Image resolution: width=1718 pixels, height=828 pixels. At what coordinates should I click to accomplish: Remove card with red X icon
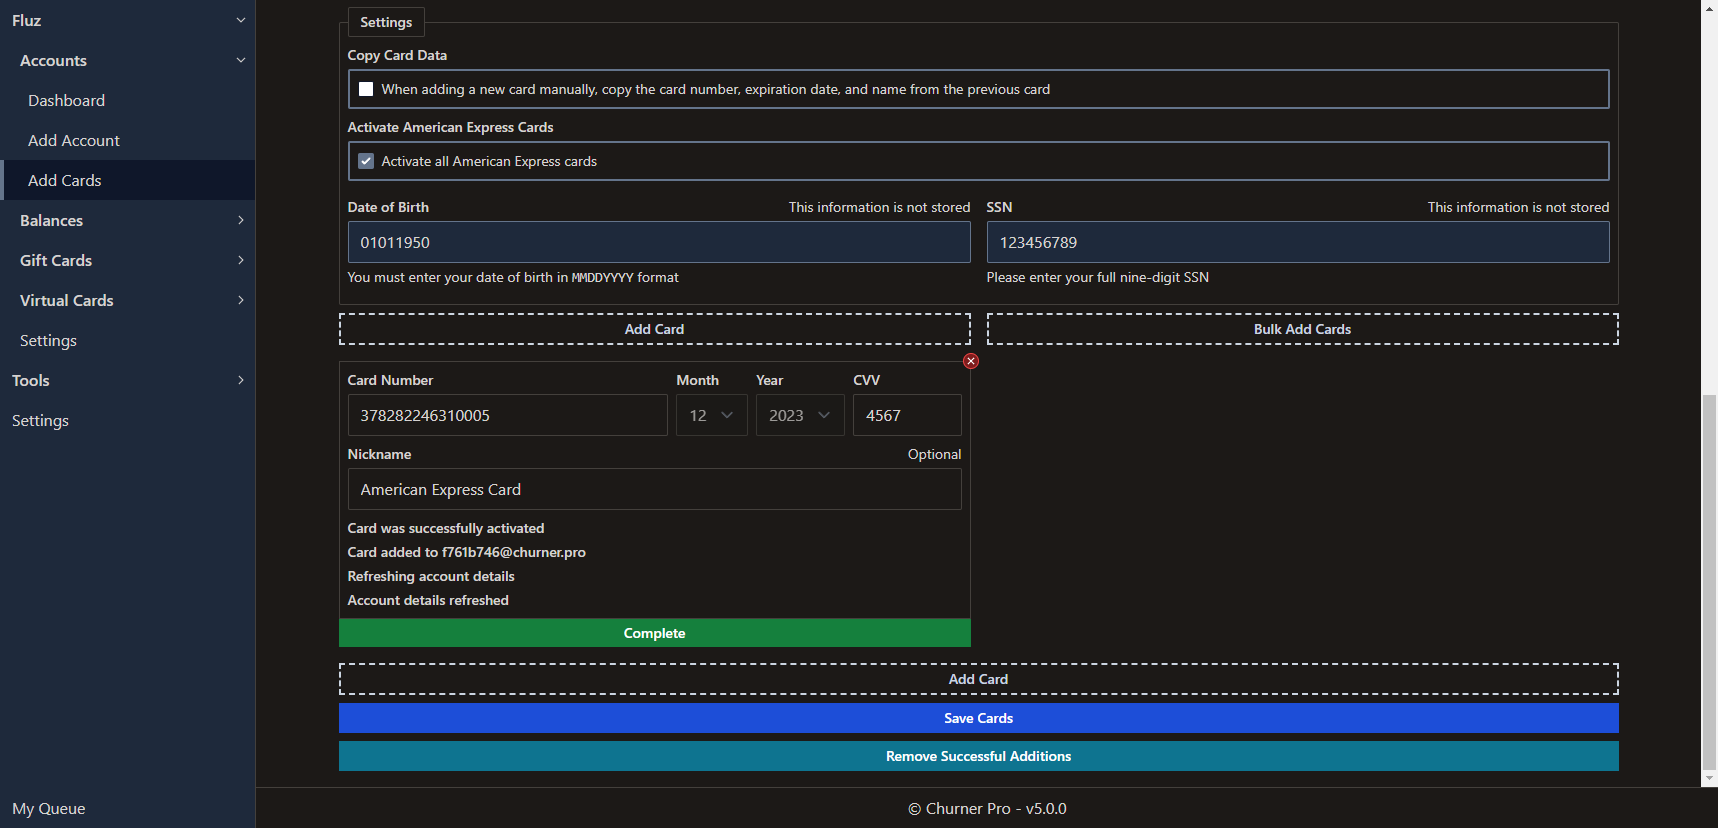pyautogui.click(x=970, y=361)
